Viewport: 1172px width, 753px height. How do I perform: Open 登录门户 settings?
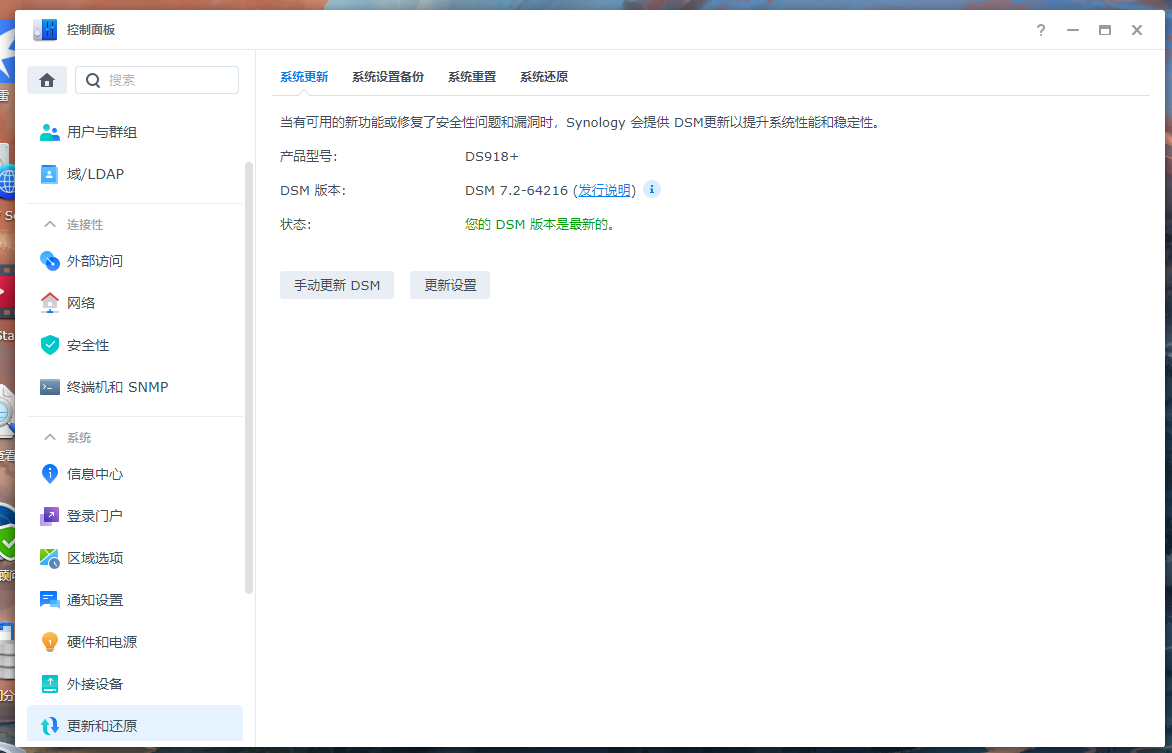tap(135, 515)
